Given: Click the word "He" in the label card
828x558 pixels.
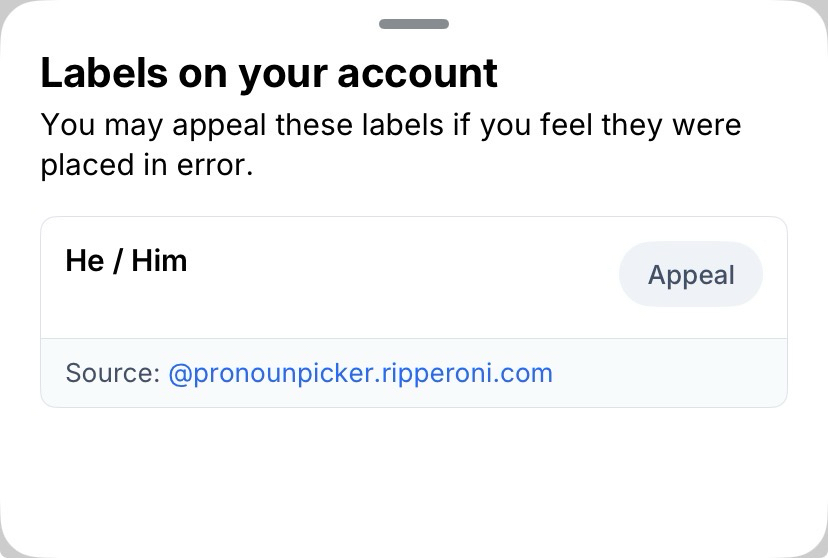Looking at the screenshot, I should click(84, 261).
